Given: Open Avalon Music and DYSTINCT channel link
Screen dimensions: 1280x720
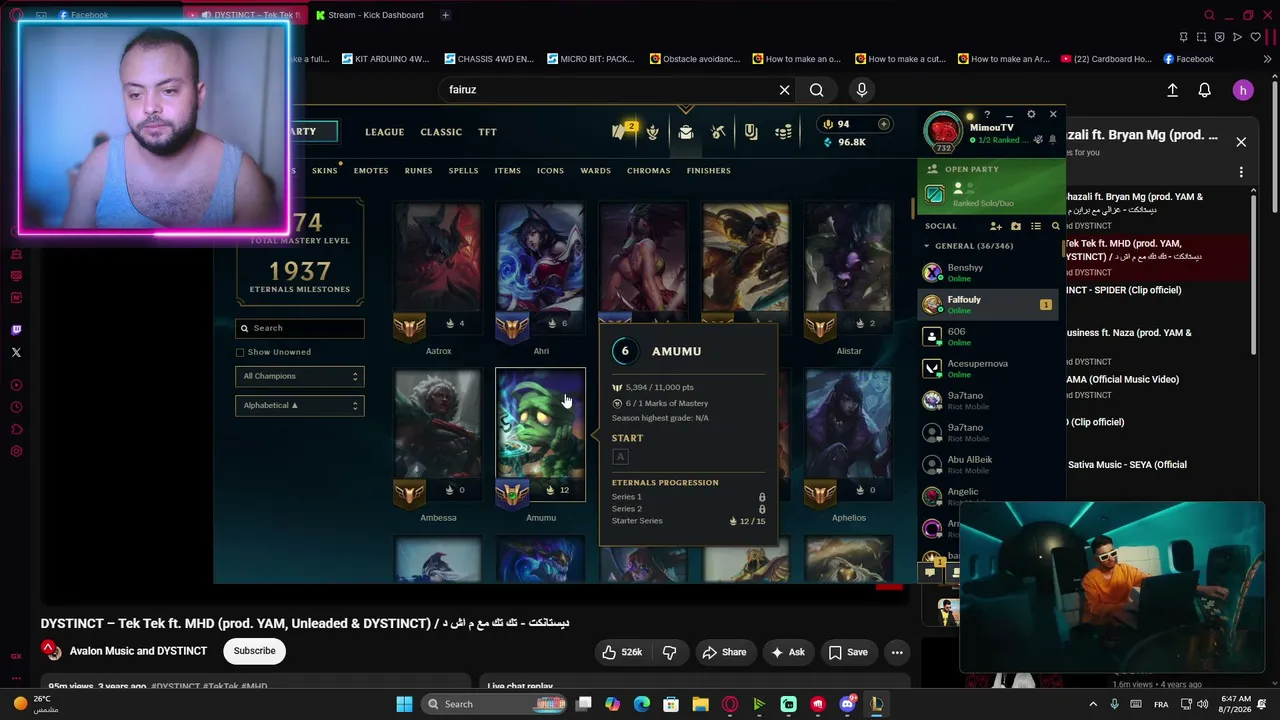Looking at the screenshot, I should tap(138, 651).
